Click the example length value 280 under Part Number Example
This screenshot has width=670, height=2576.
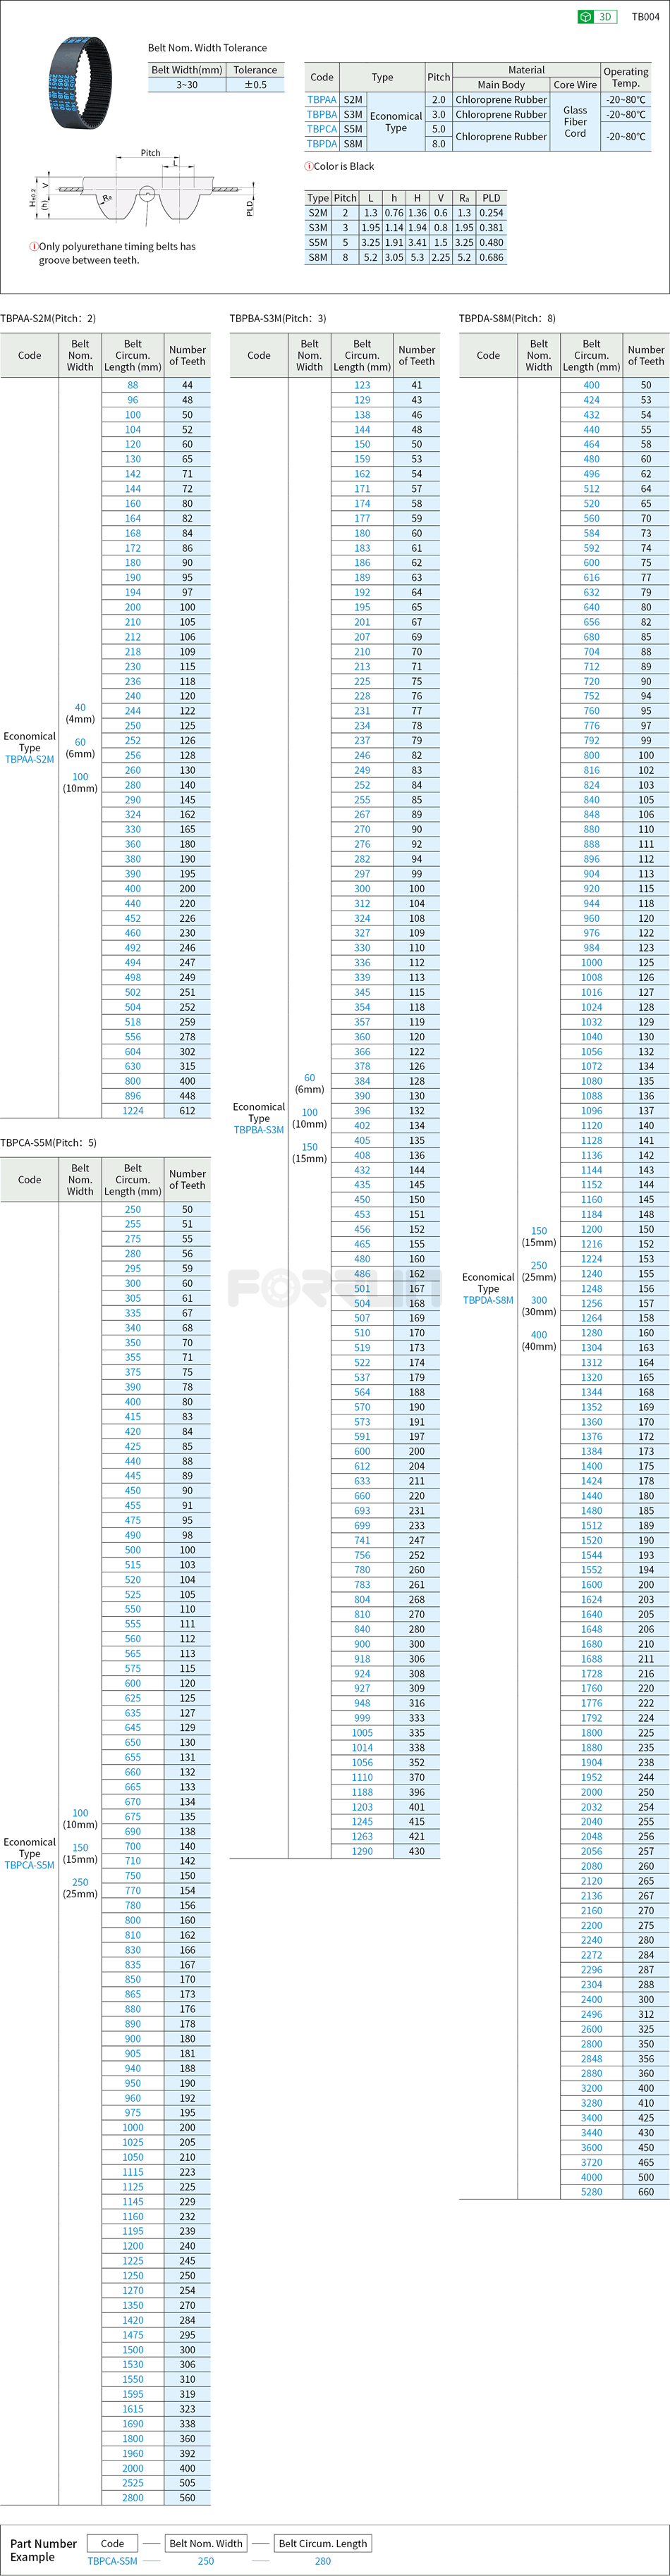(x=323, y=2561)
